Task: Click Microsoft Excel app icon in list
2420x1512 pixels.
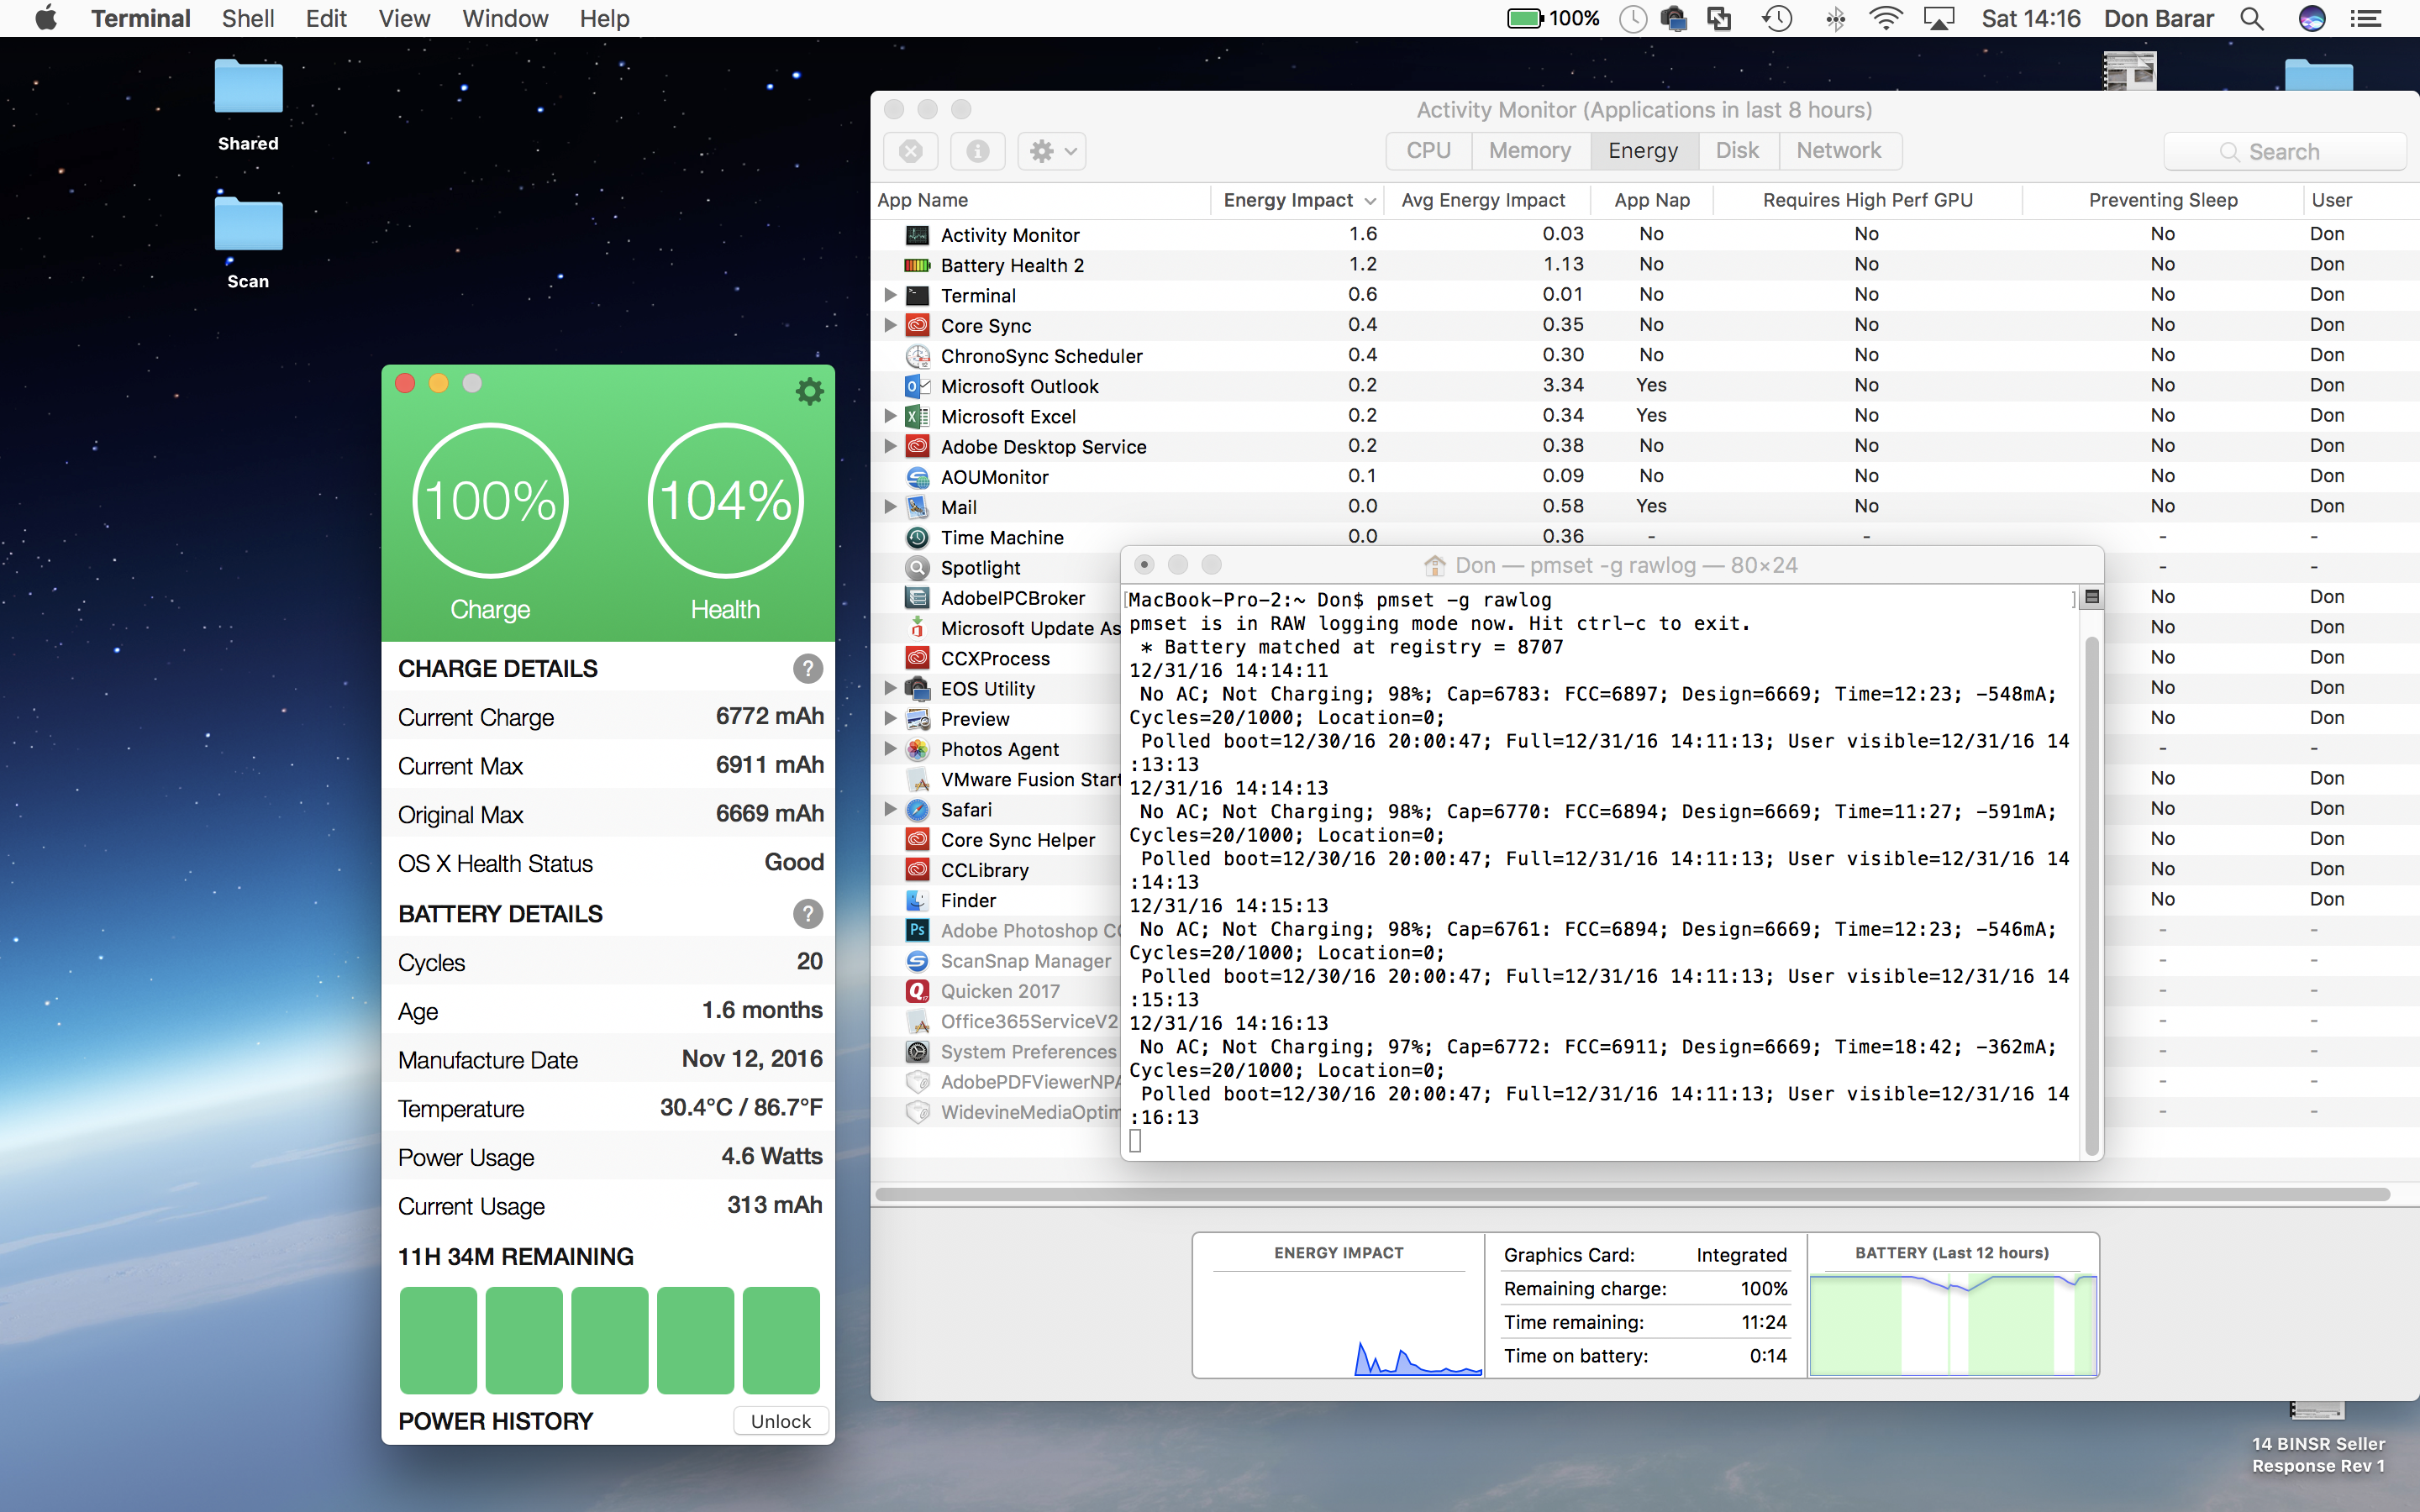Action: (917, 416)
